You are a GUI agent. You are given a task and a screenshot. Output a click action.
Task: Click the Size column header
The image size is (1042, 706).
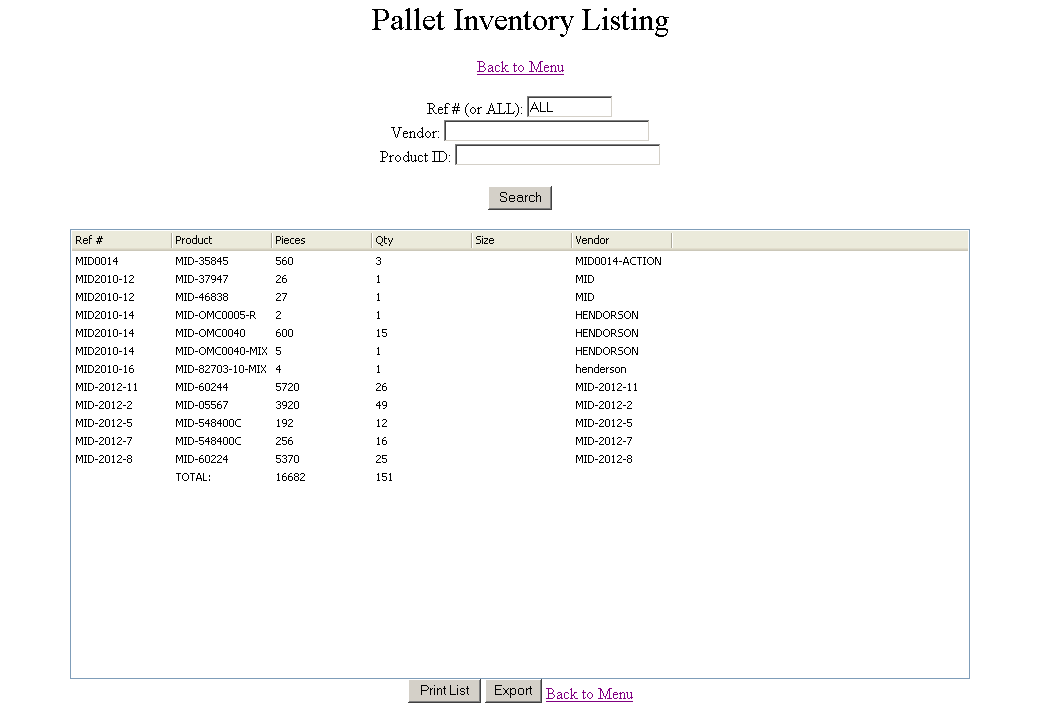coord(522,240)
